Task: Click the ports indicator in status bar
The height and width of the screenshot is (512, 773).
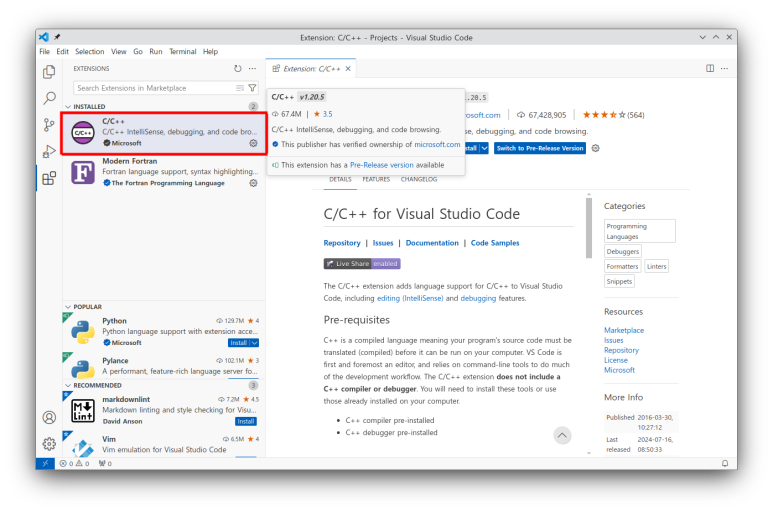Action: click(105, 463)
